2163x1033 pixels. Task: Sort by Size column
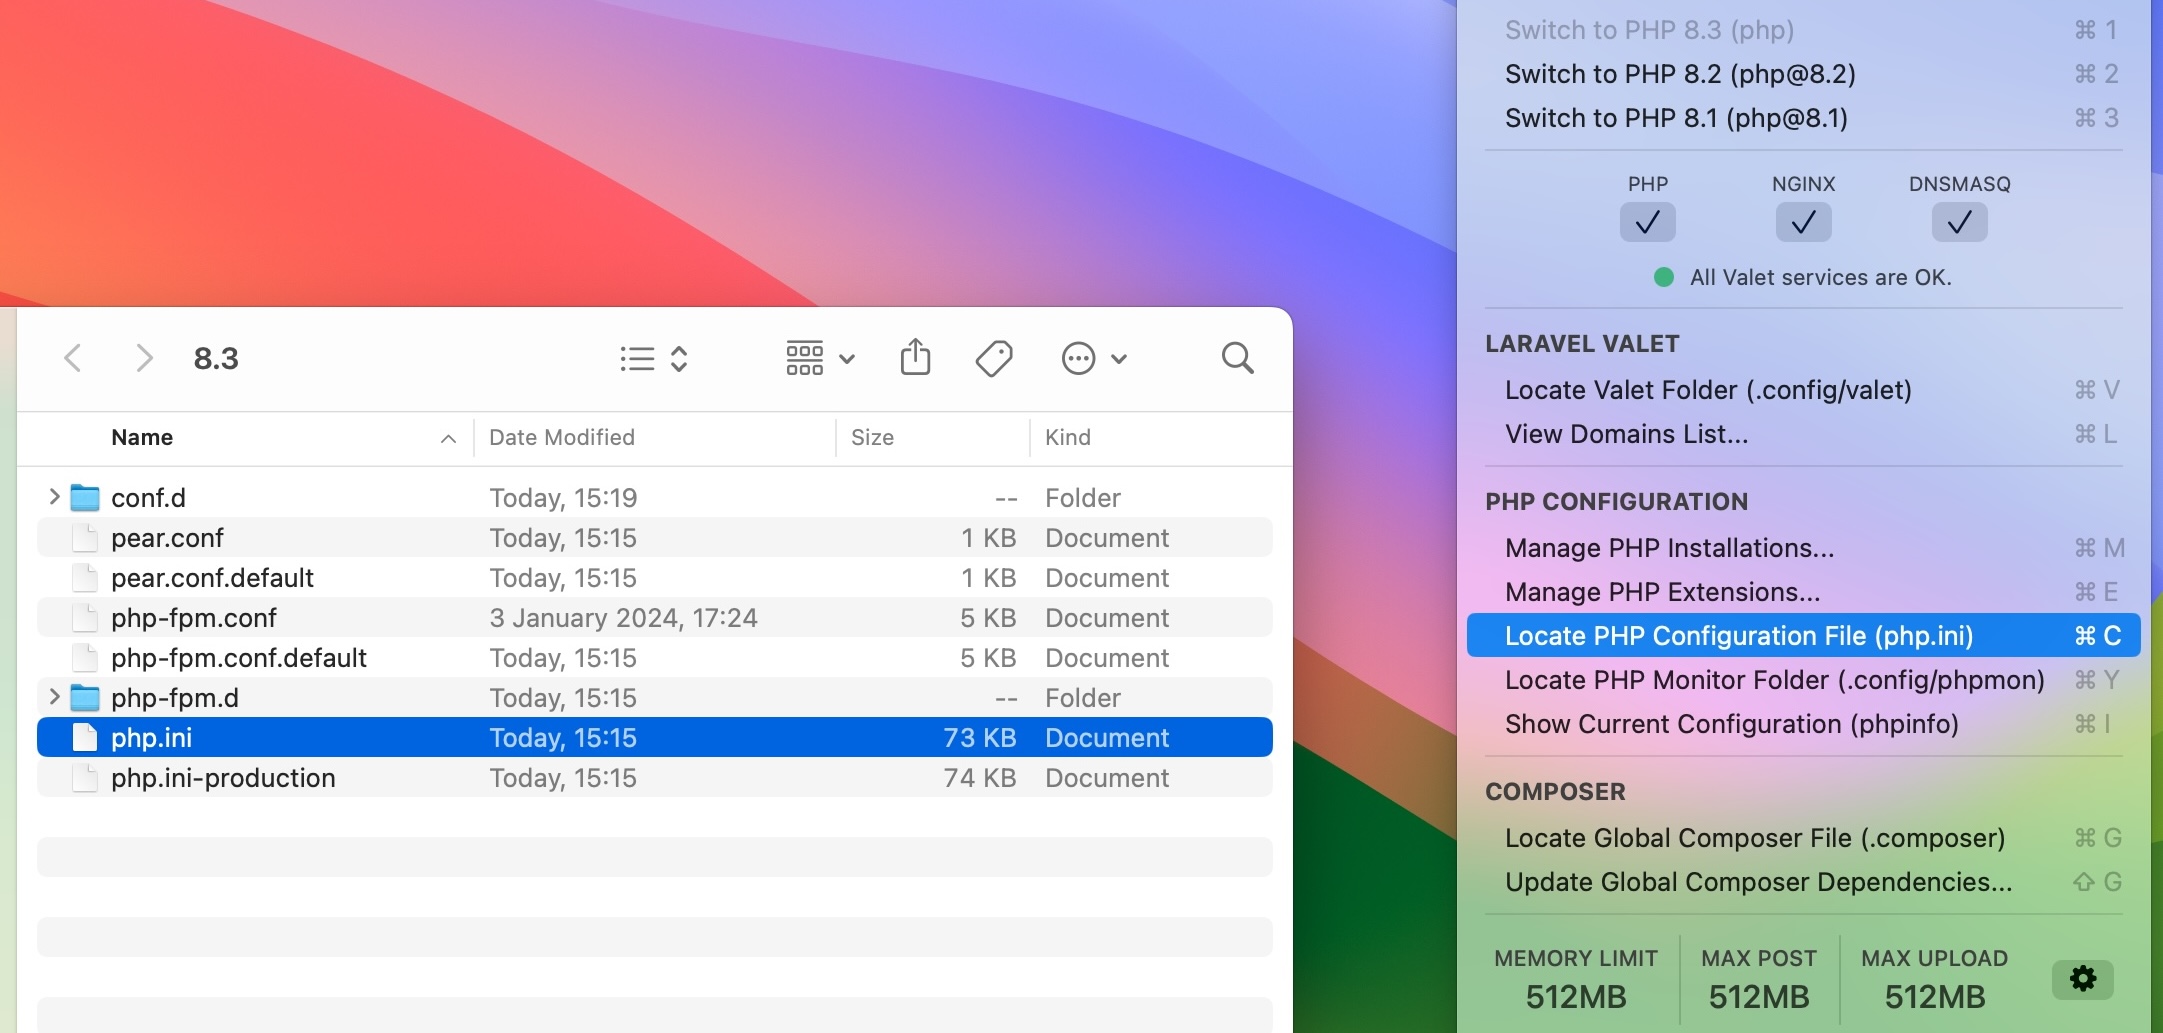point(872,437)
